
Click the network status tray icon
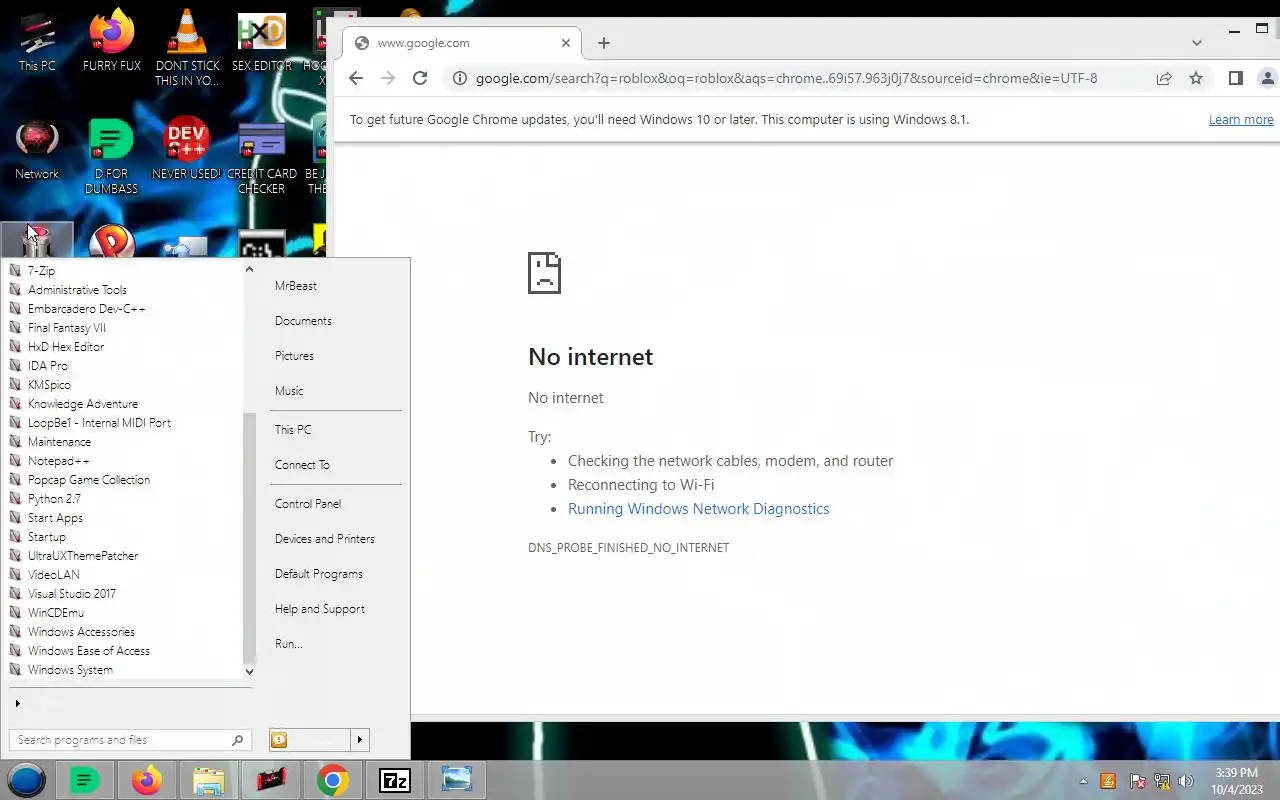coord(1162,781)
